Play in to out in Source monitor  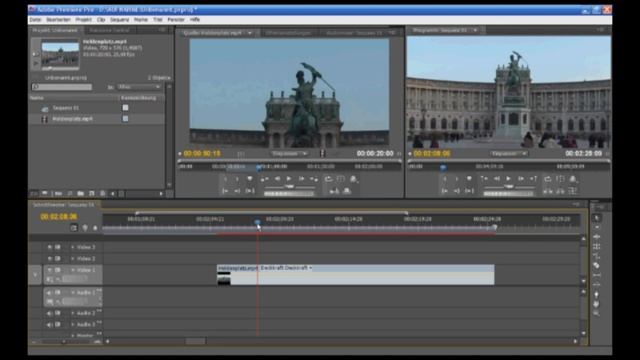(250, 191)
